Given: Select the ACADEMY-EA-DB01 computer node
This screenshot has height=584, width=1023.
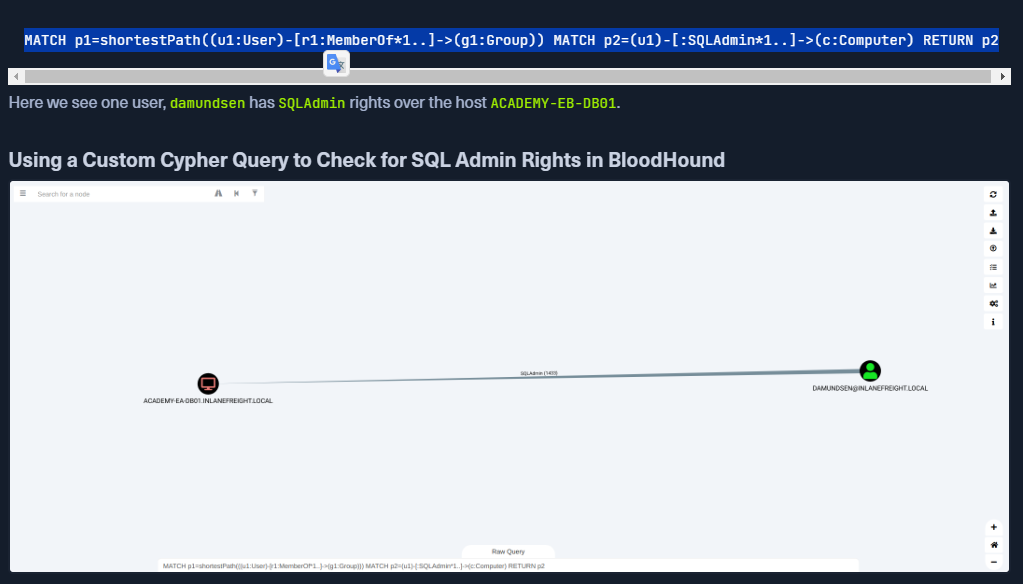Looking at the screenshot, I should [x=208, y=383].
